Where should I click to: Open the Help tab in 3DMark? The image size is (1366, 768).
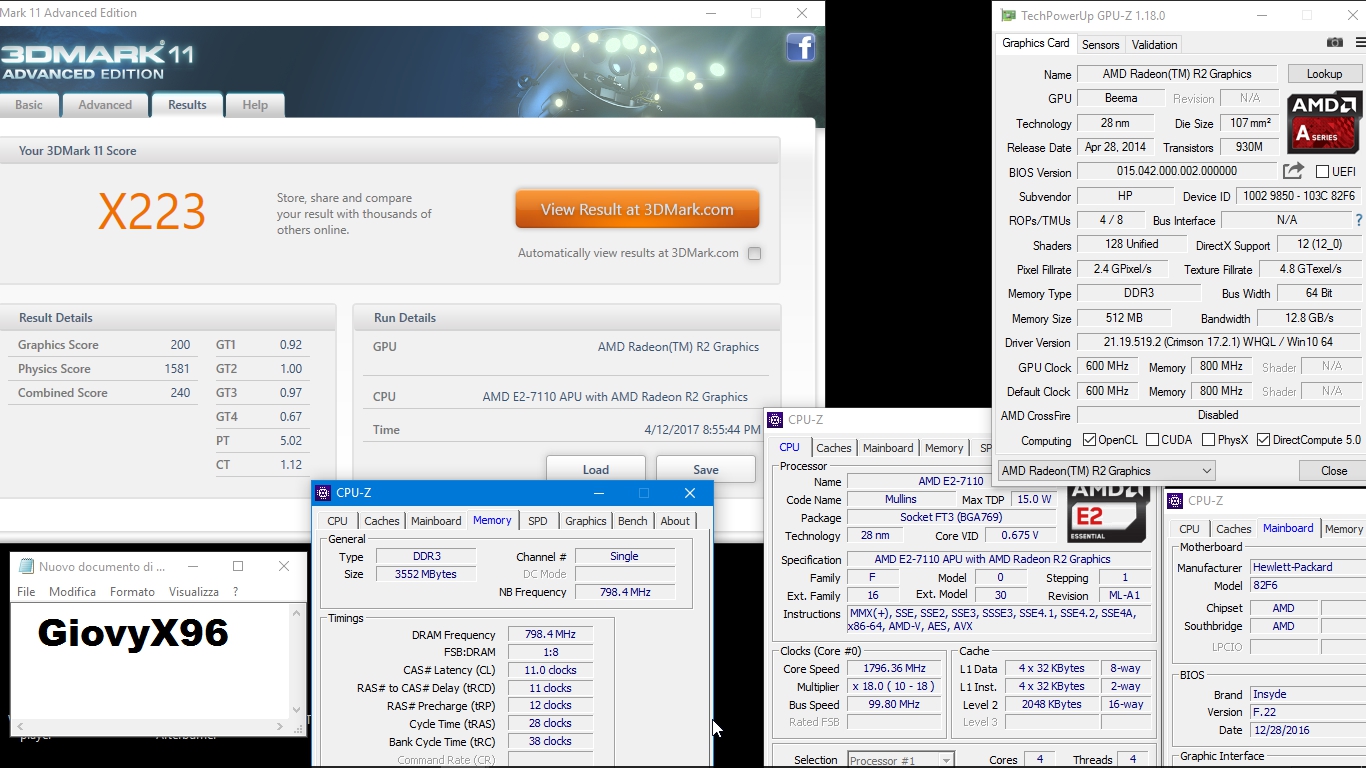click(x=255, y=105)
